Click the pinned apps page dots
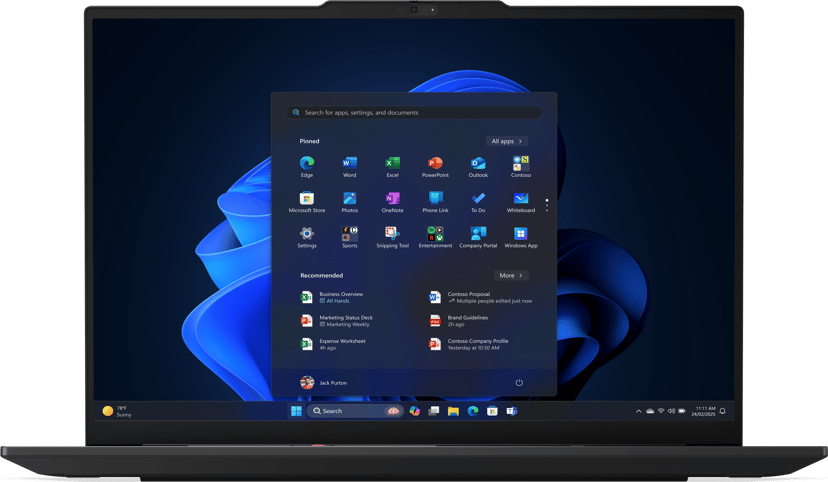 click(547, 205)
